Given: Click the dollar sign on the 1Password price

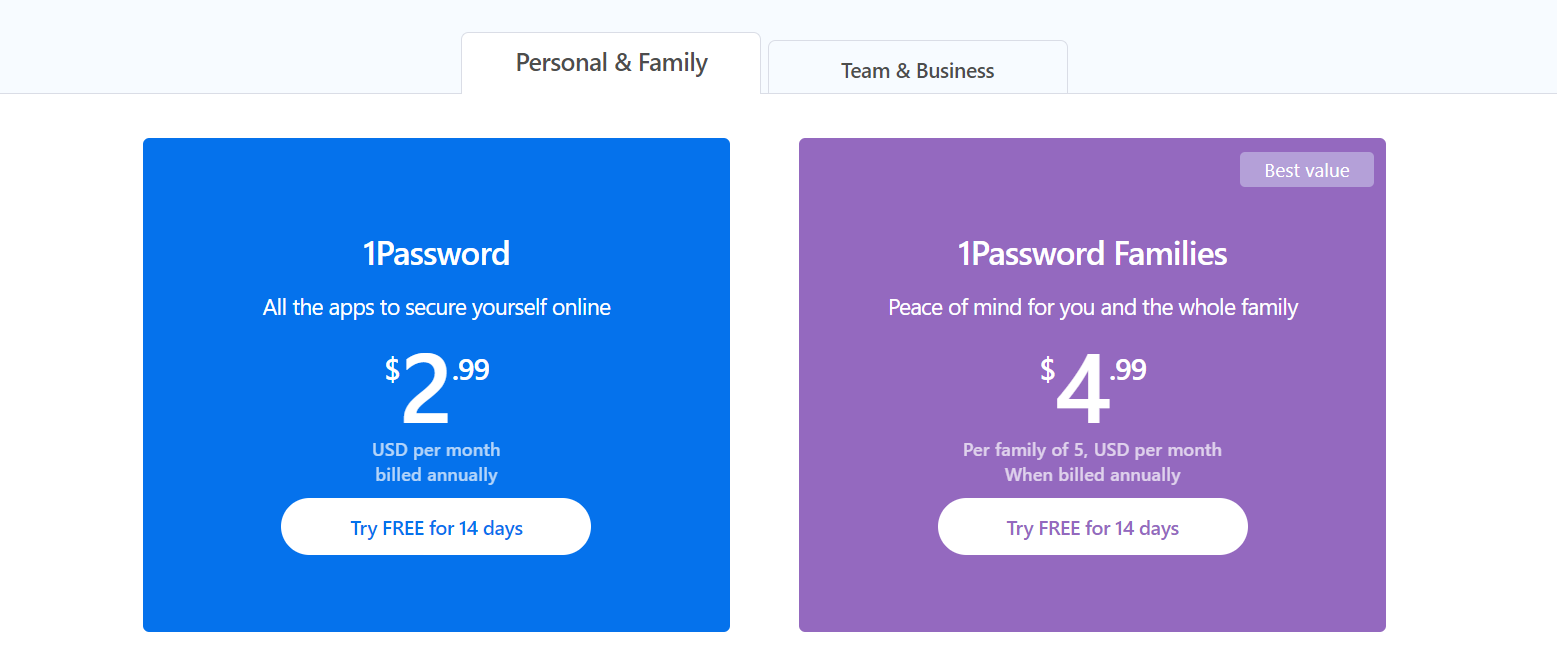Looking at the screenshot, I should (x=392, y=370).
